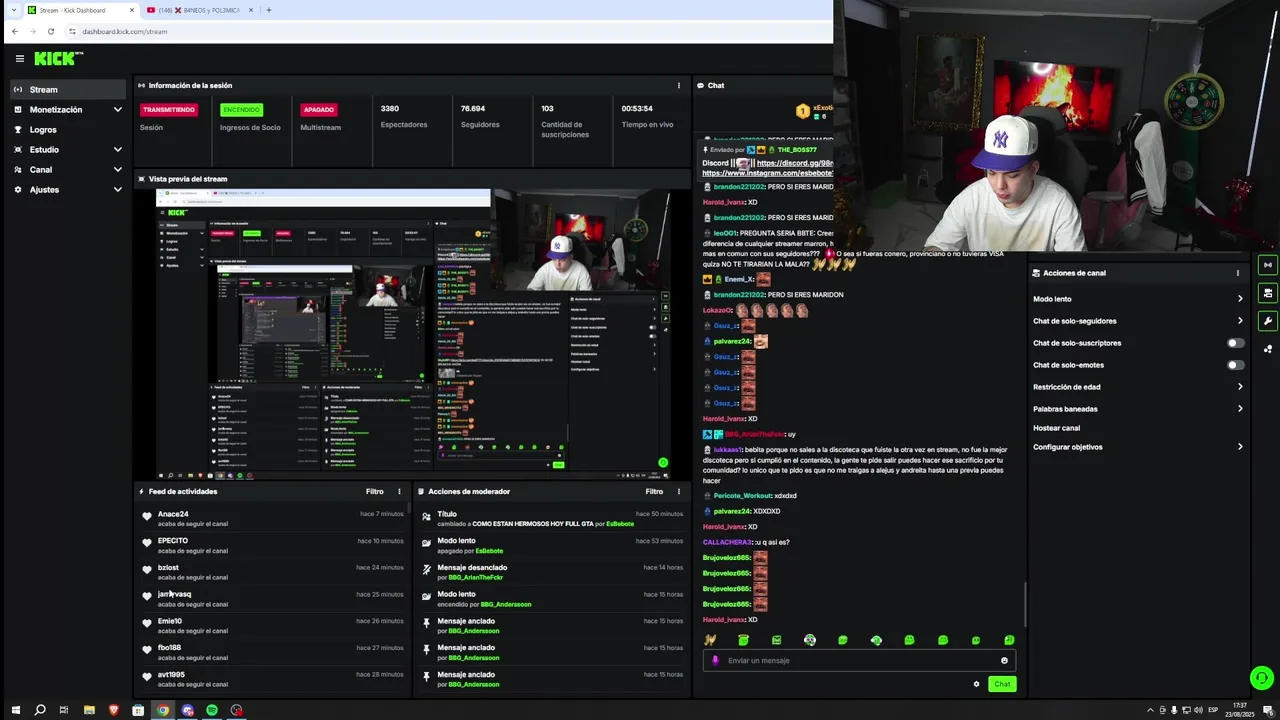Viewport: 1280px width, 720px height.
Task: Switch to the YouTube browser tab
Action: coord(199,10)
